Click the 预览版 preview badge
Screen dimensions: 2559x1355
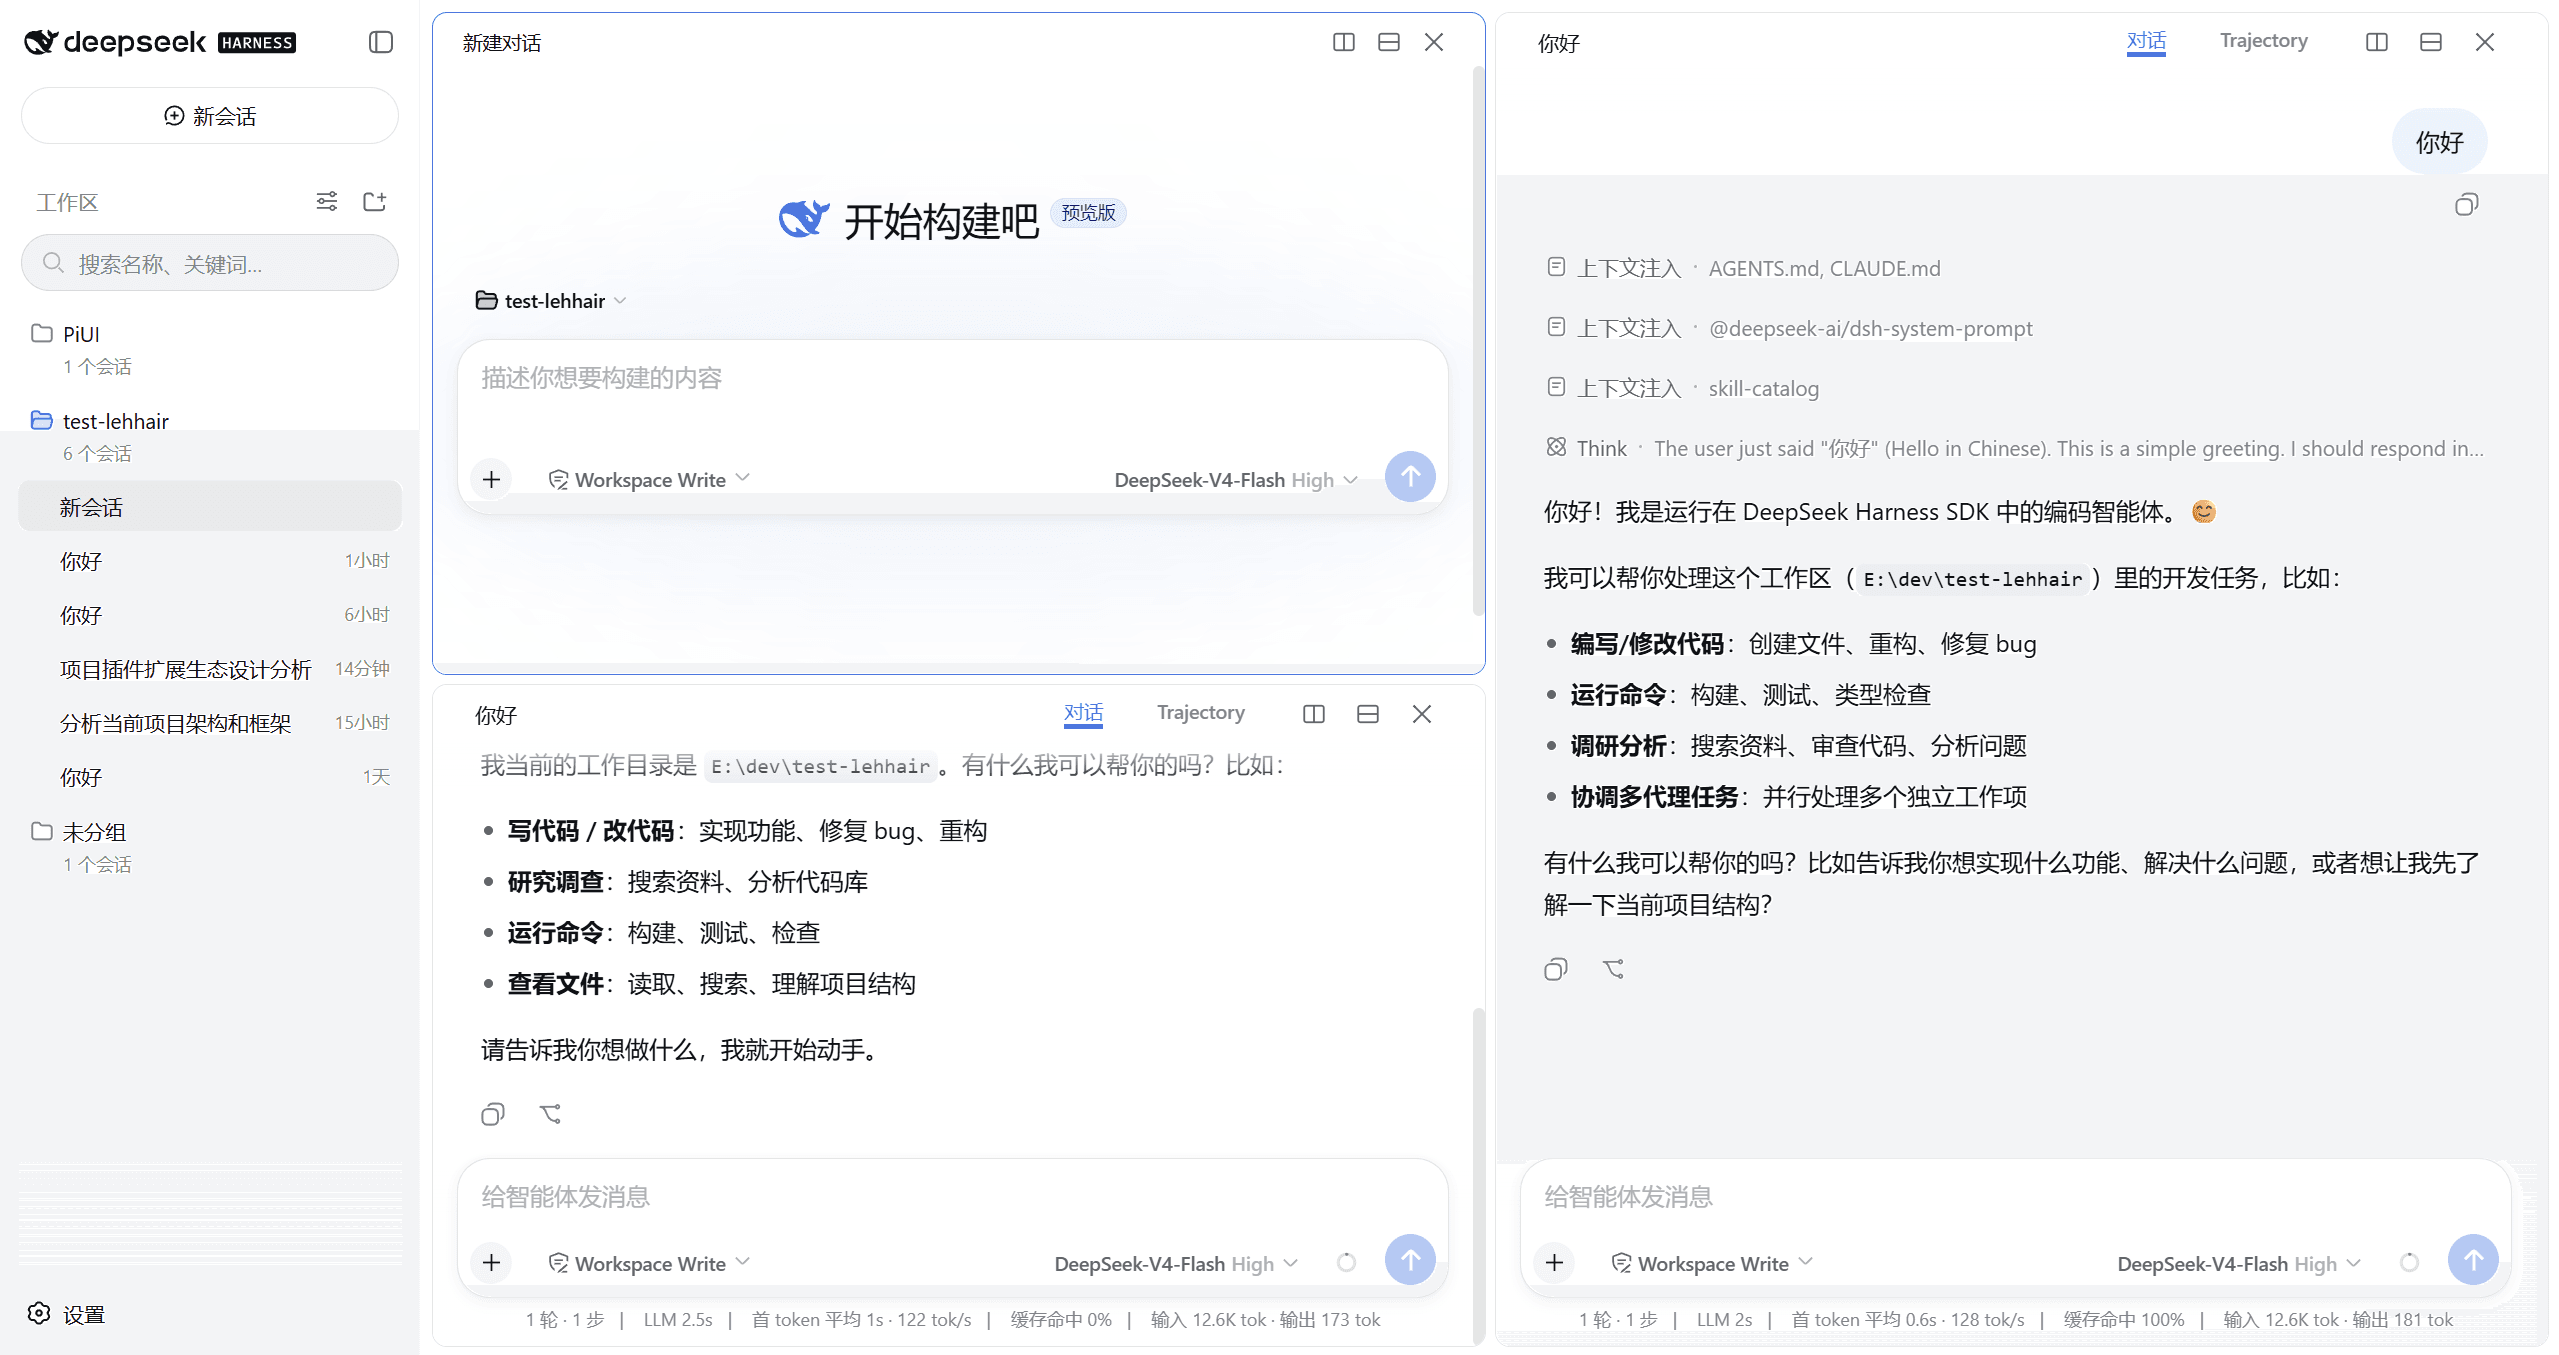pyautogui.click(x=1088, y=213)
